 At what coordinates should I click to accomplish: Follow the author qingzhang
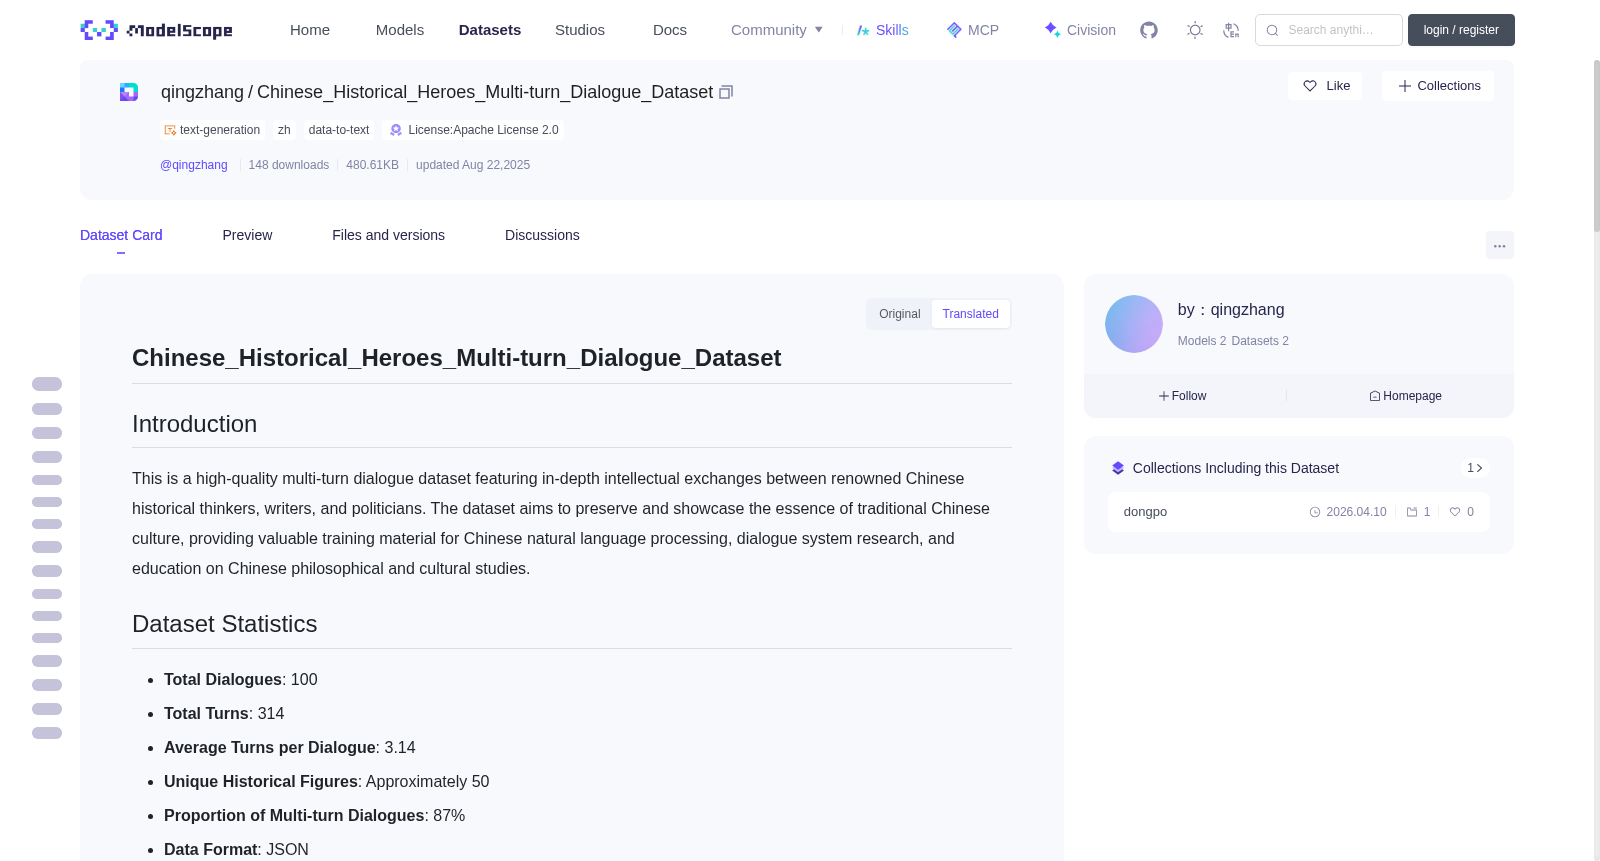pos(1183,396)
